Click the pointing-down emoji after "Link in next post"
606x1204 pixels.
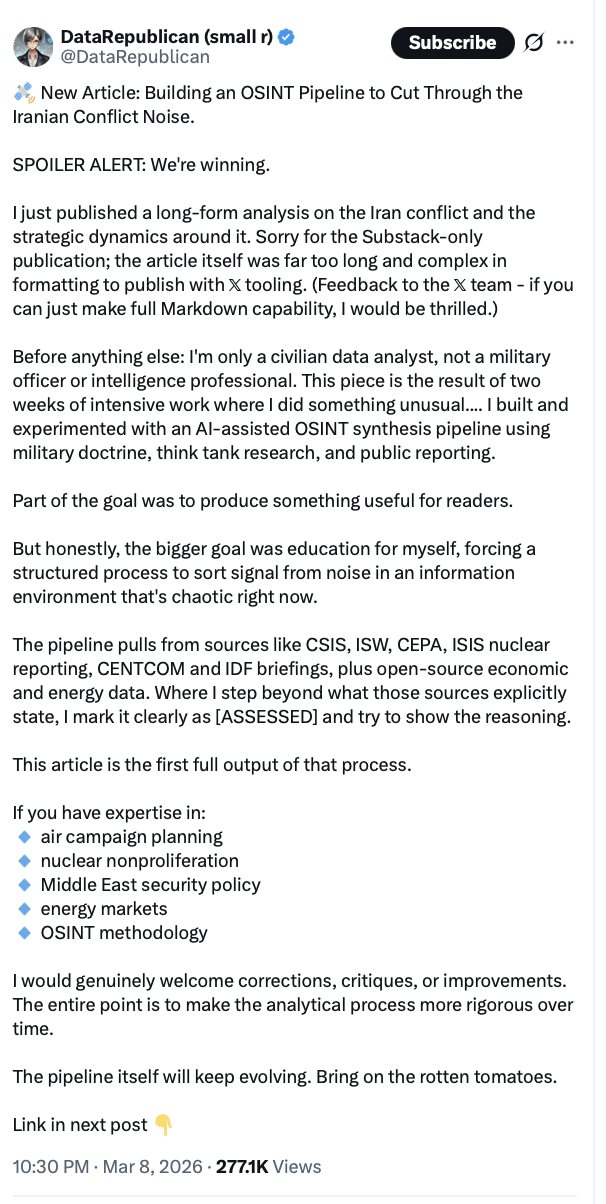(163, 1125)
